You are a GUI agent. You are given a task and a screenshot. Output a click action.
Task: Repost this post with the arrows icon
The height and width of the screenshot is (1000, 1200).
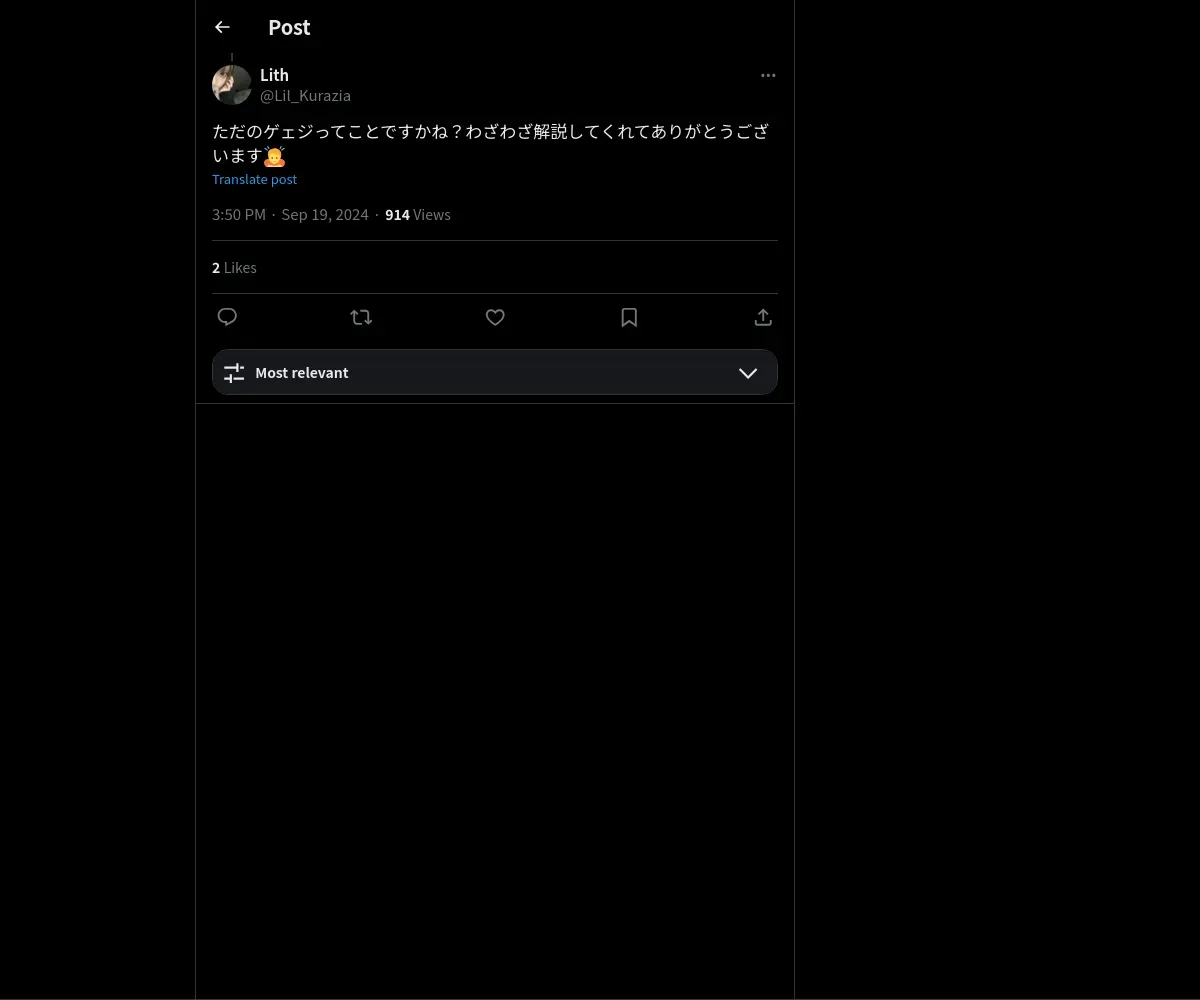click(x=361, y=317)
